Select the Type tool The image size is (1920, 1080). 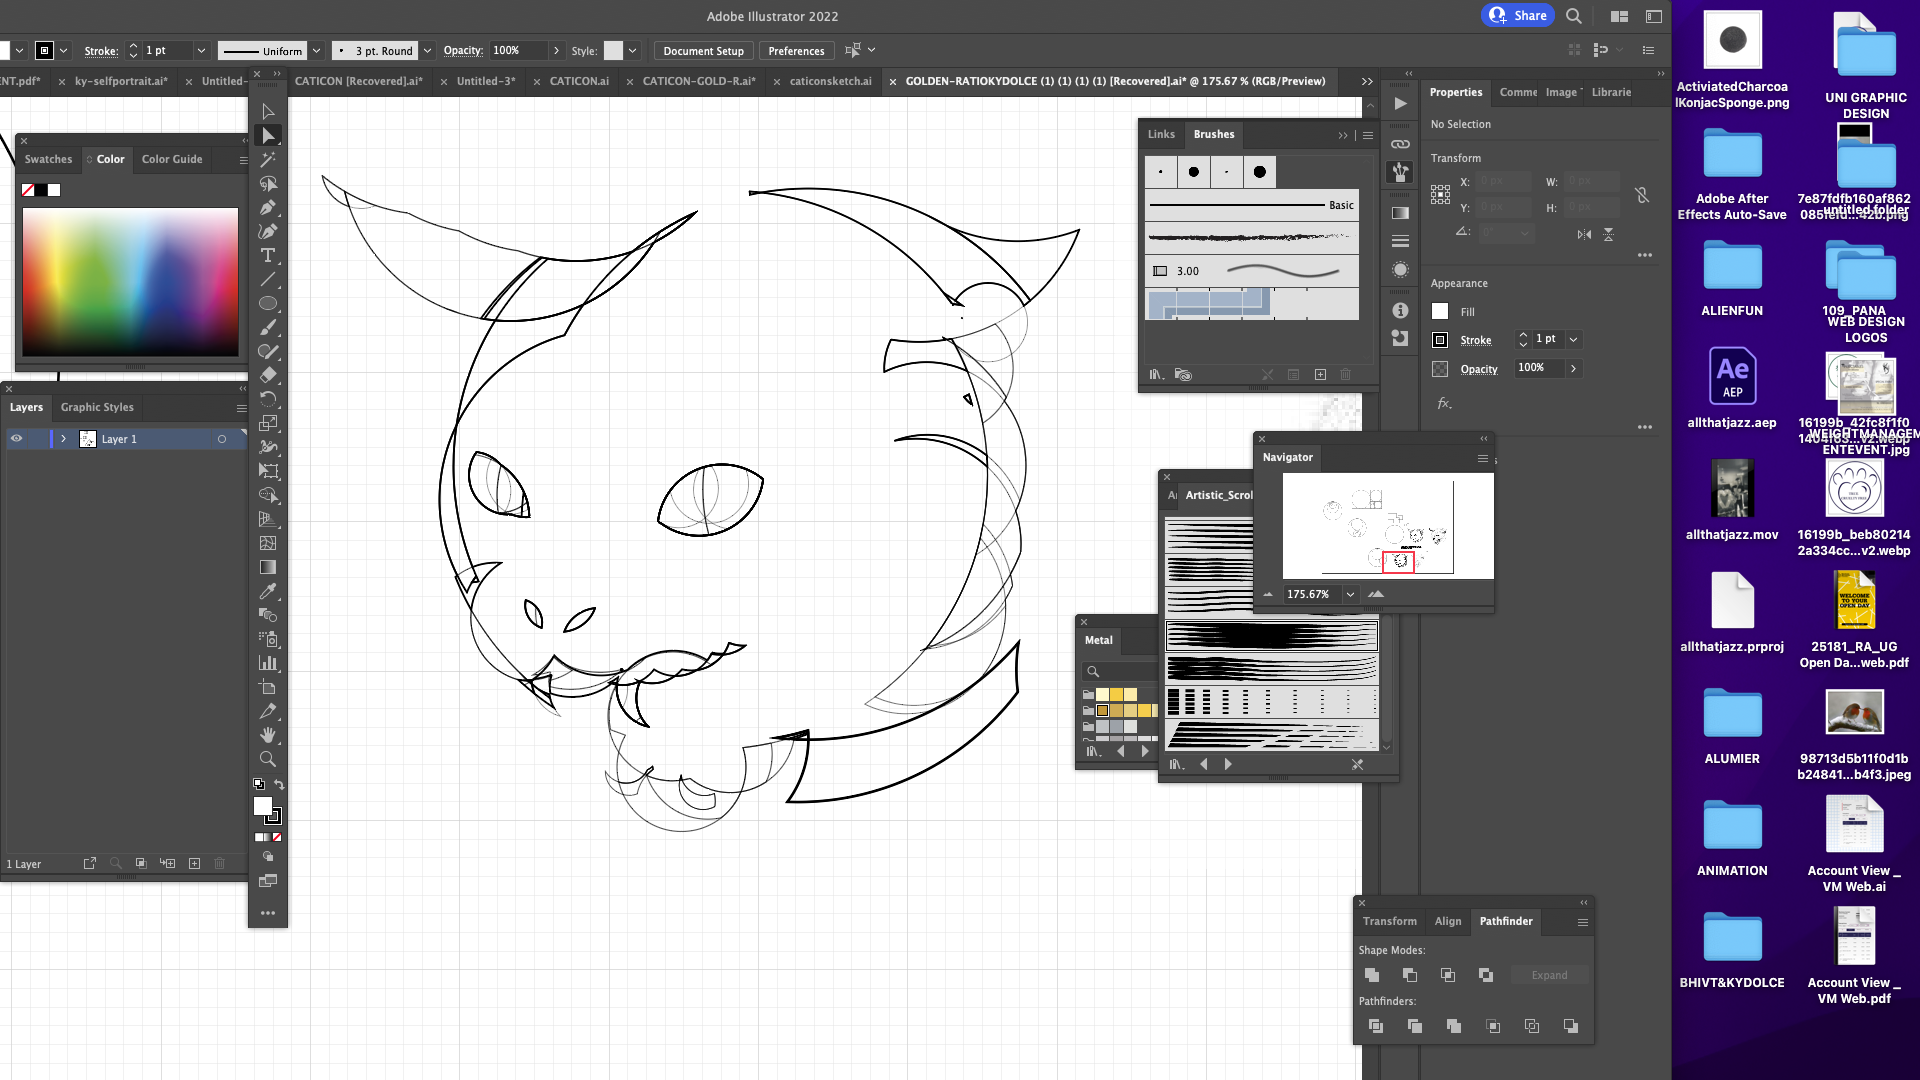pos(268,256)
